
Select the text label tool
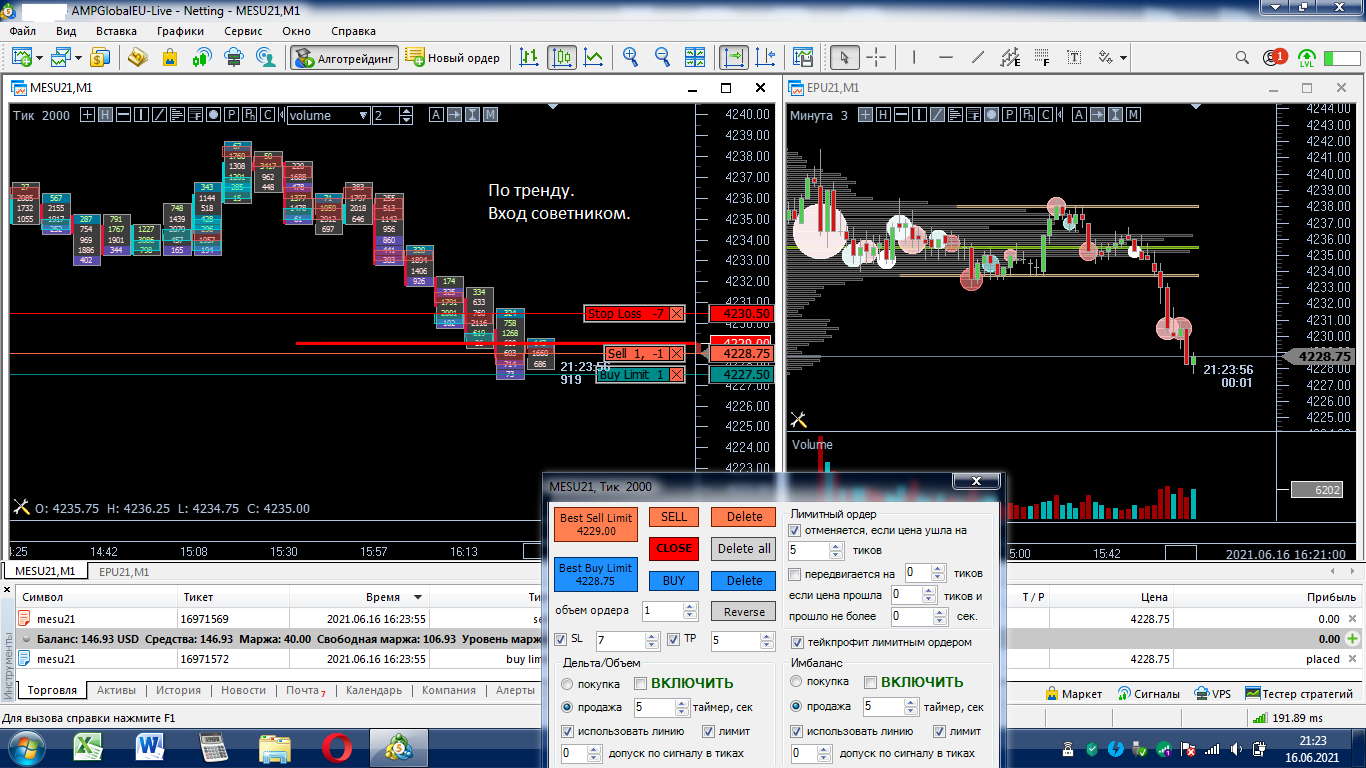coord(1074,58)
